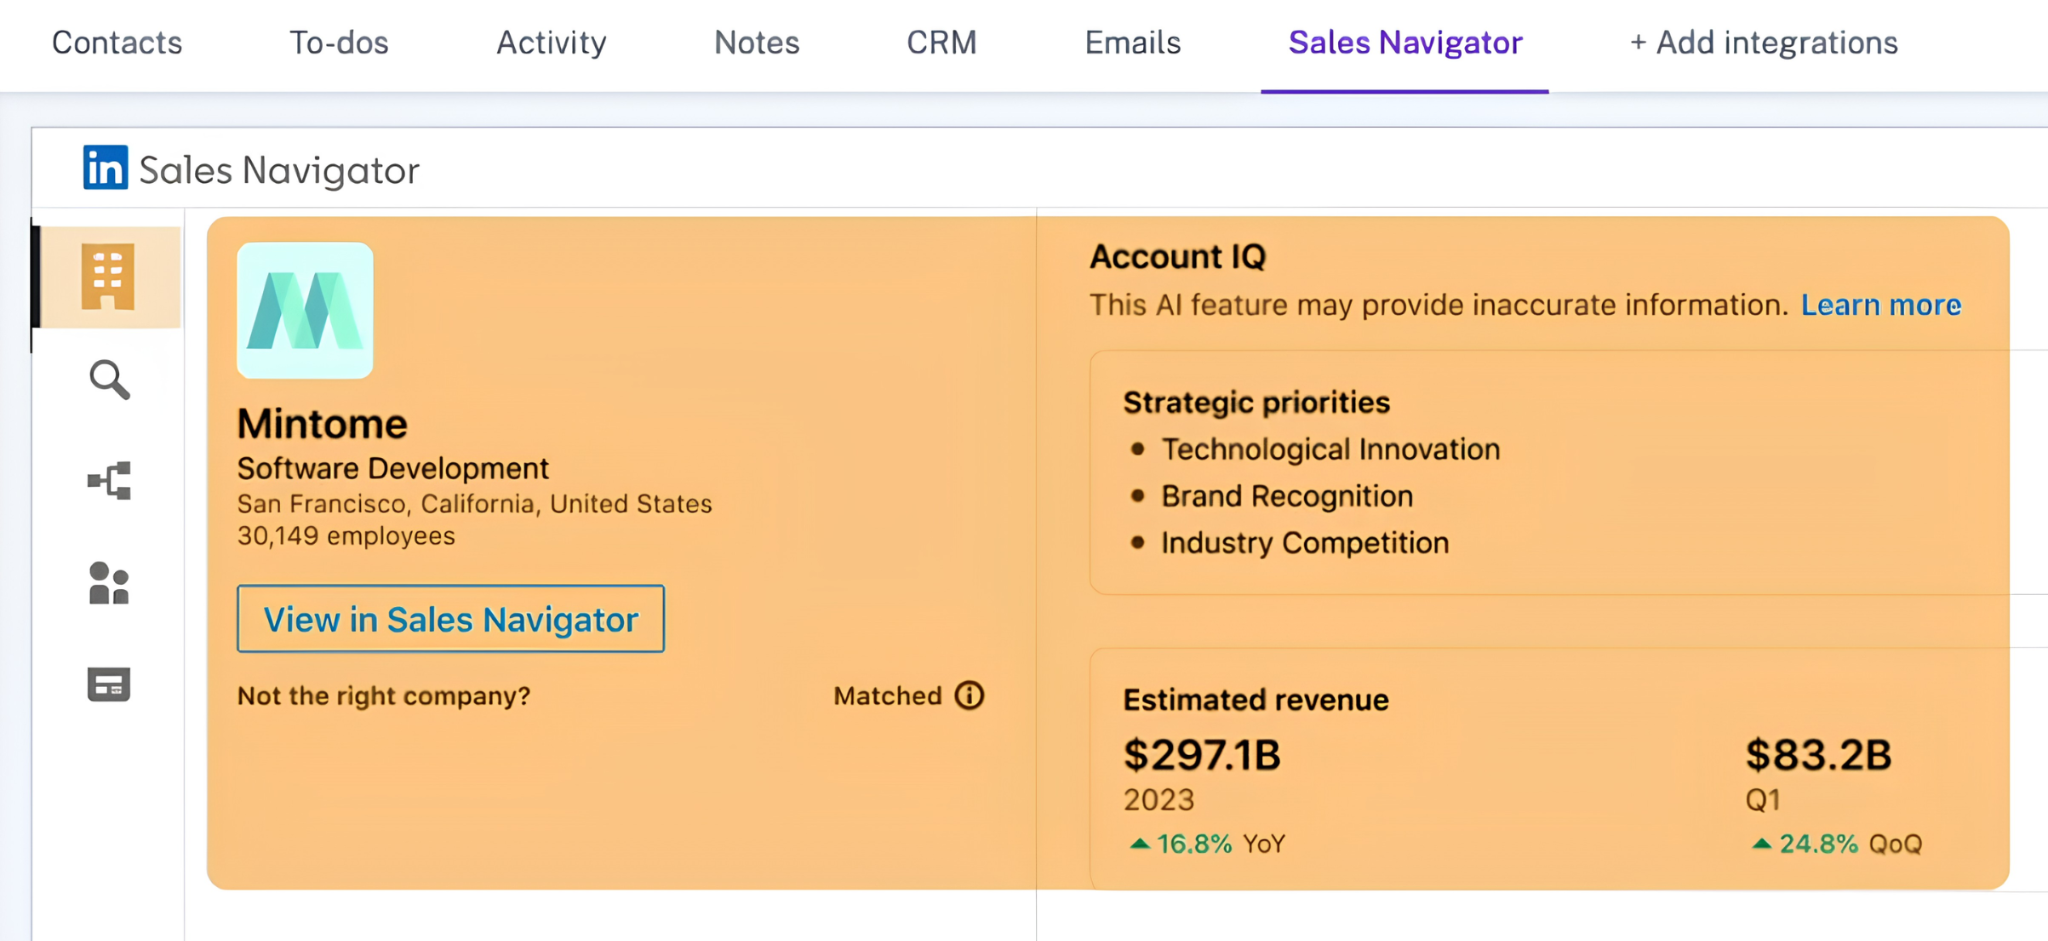
Task: Select the Sales Navigator tab
Action: [1405, 43]
